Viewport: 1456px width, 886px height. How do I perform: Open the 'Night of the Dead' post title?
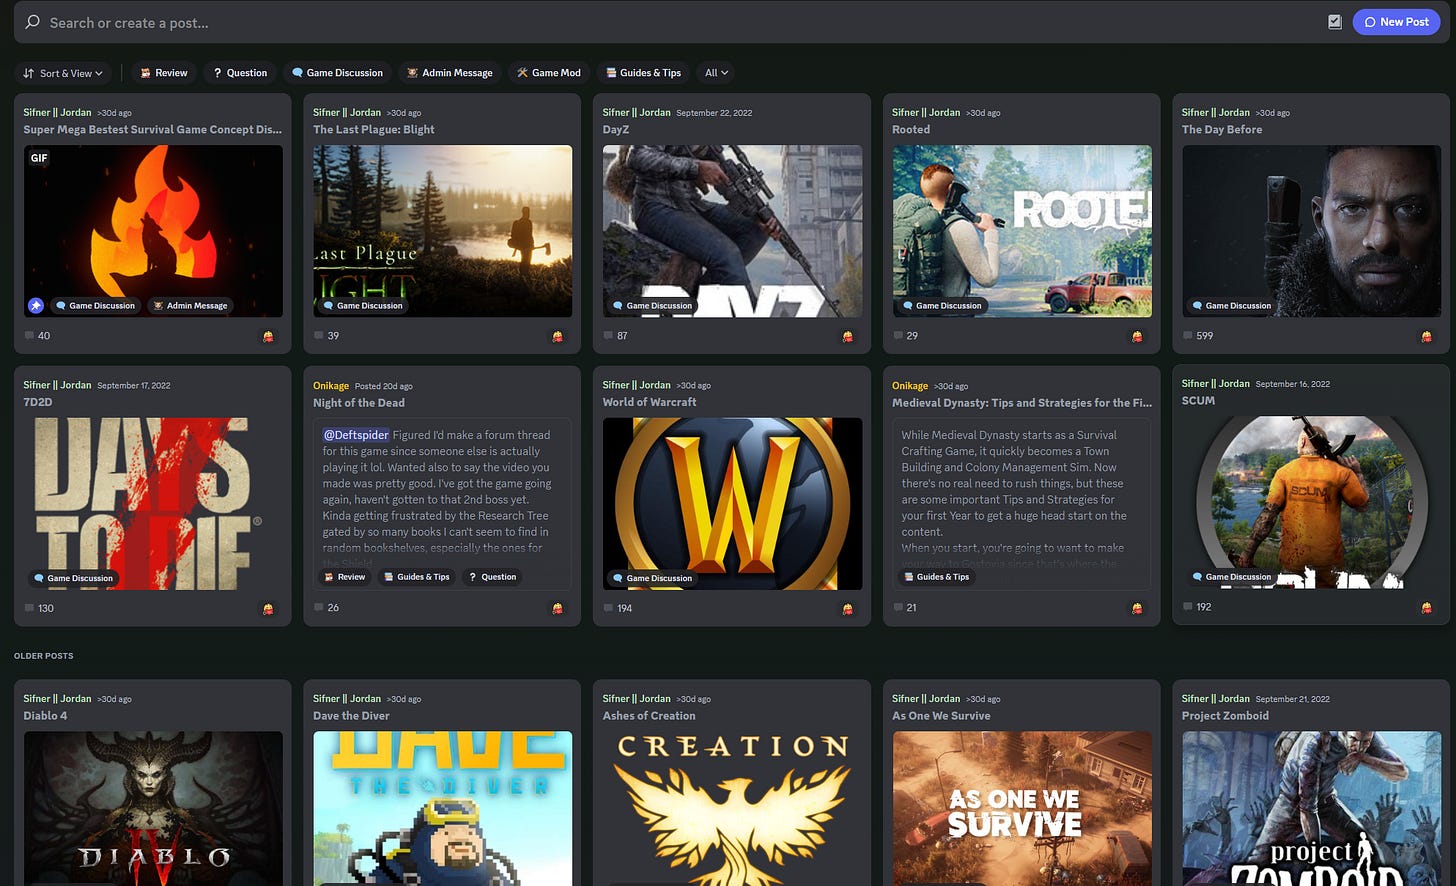[359, 403]
